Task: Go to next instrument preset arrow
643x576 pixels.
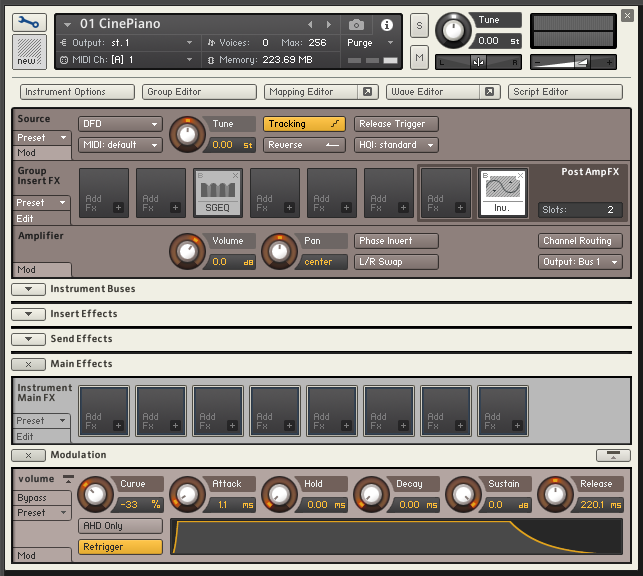Action: point(328,25)
